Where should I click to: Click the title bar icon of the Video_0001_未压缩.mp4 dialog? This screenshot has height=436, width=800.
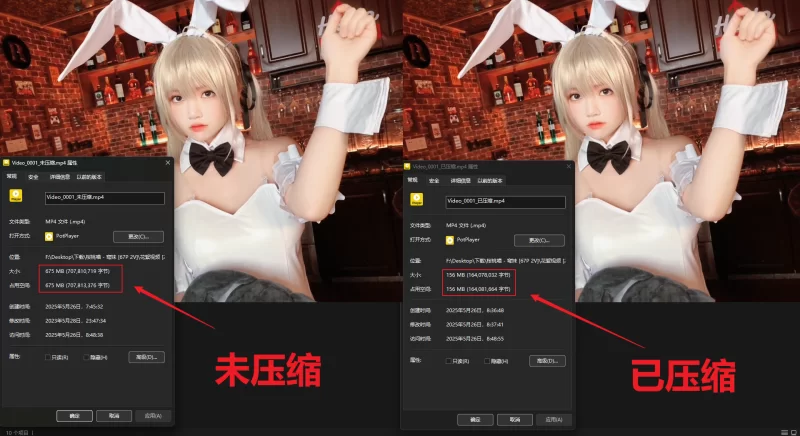pos(6,162)
